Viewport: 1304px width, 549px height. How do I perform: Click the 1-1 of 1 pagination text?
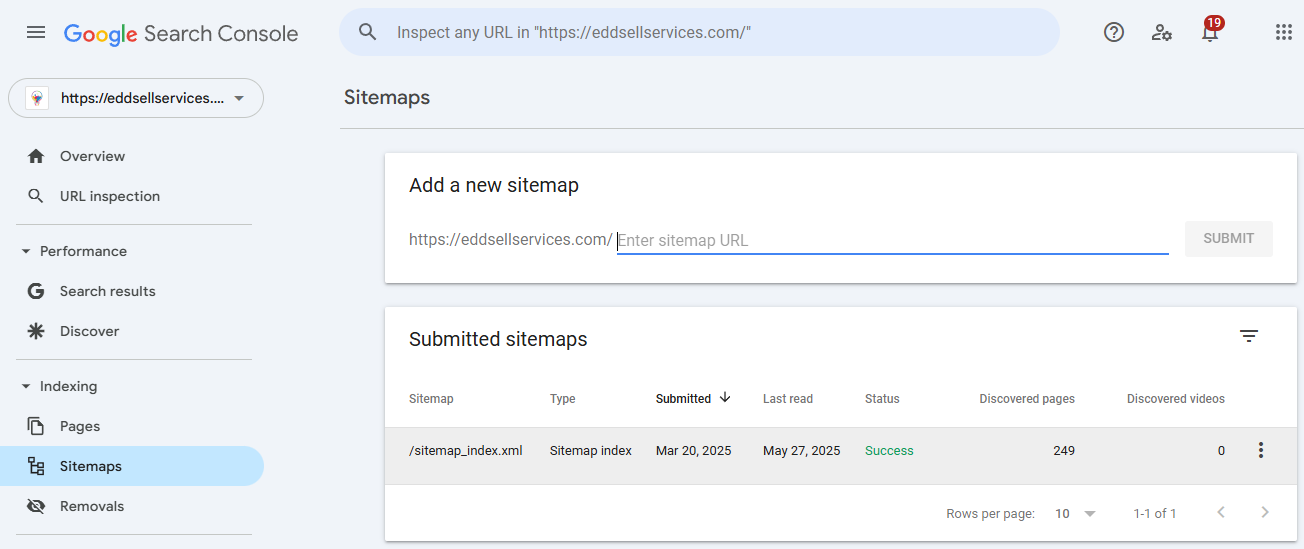[1155, 513]
